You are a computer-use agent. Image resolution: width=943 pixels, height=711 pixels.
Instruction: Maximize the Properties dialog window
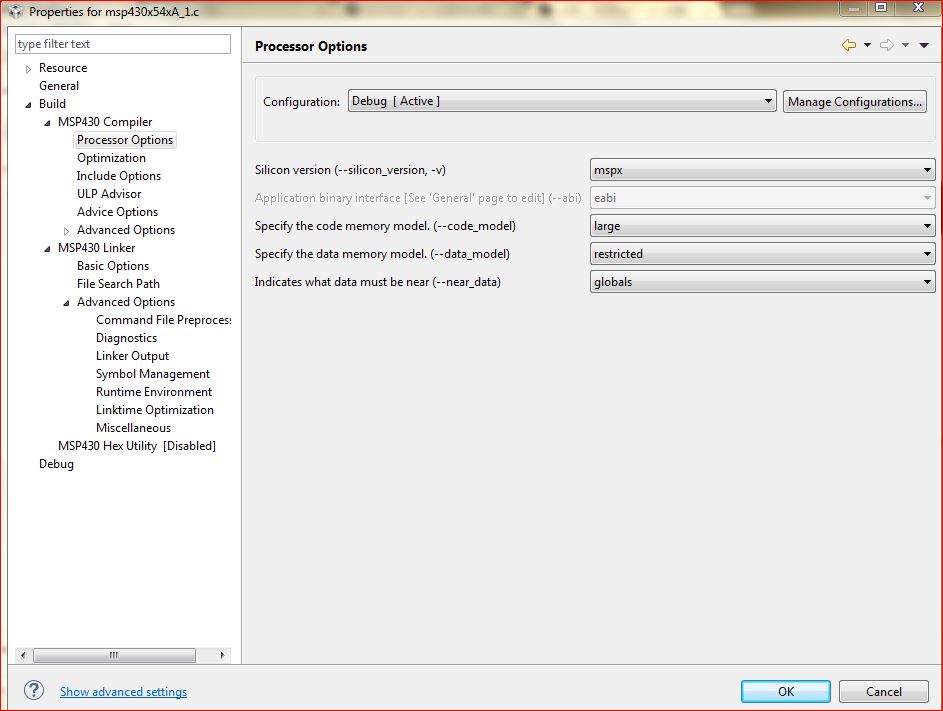[881, 7]
